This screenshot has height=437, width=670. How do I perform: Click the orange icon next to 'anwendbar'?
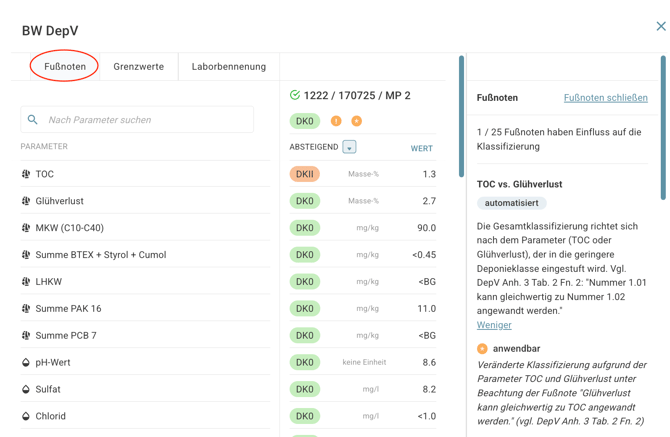click(482, 349)
